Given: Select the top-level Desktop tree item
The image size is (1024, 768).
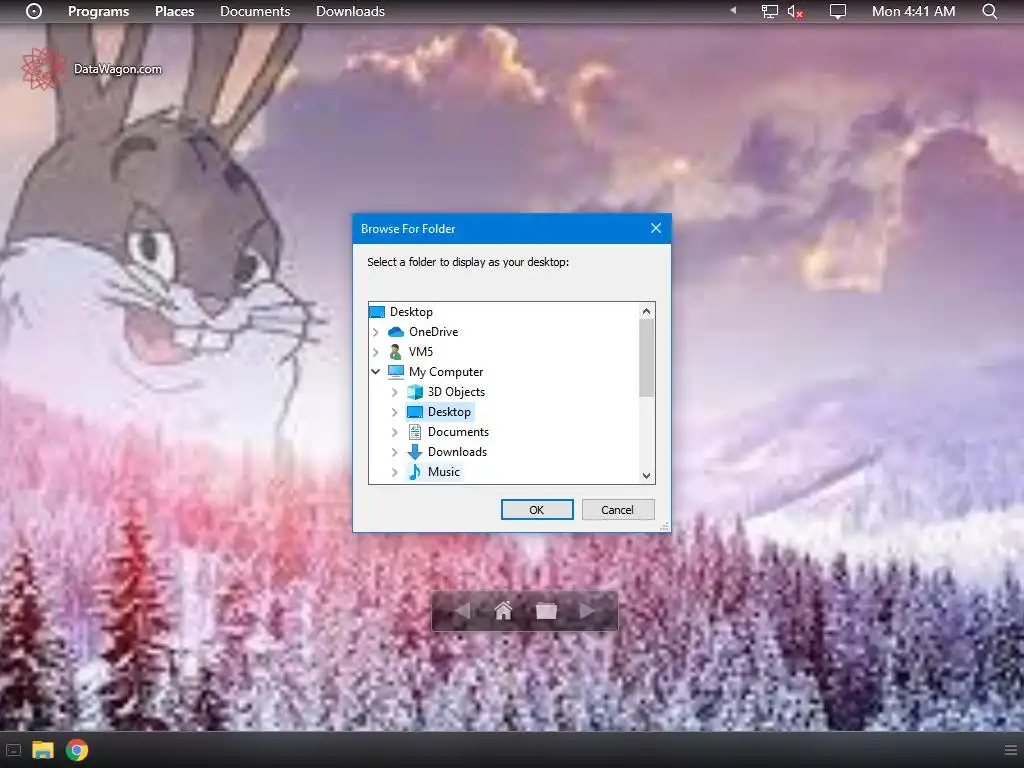Looking at the screenshot, I should click(x=411, y=312).
